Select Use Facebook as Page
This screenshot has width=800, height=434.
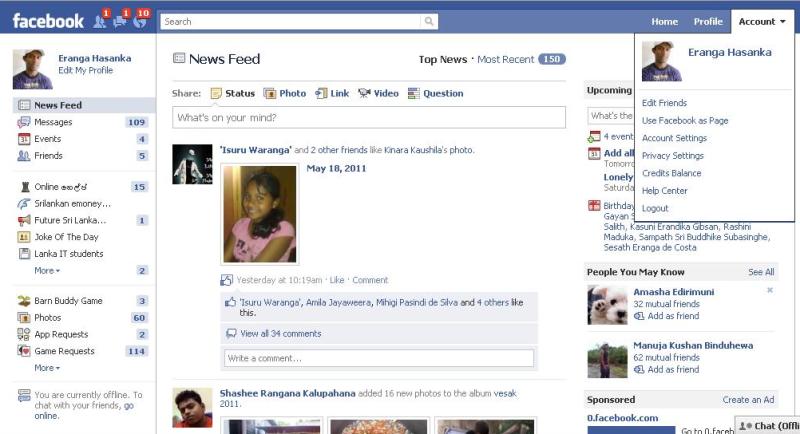[685, 121]
